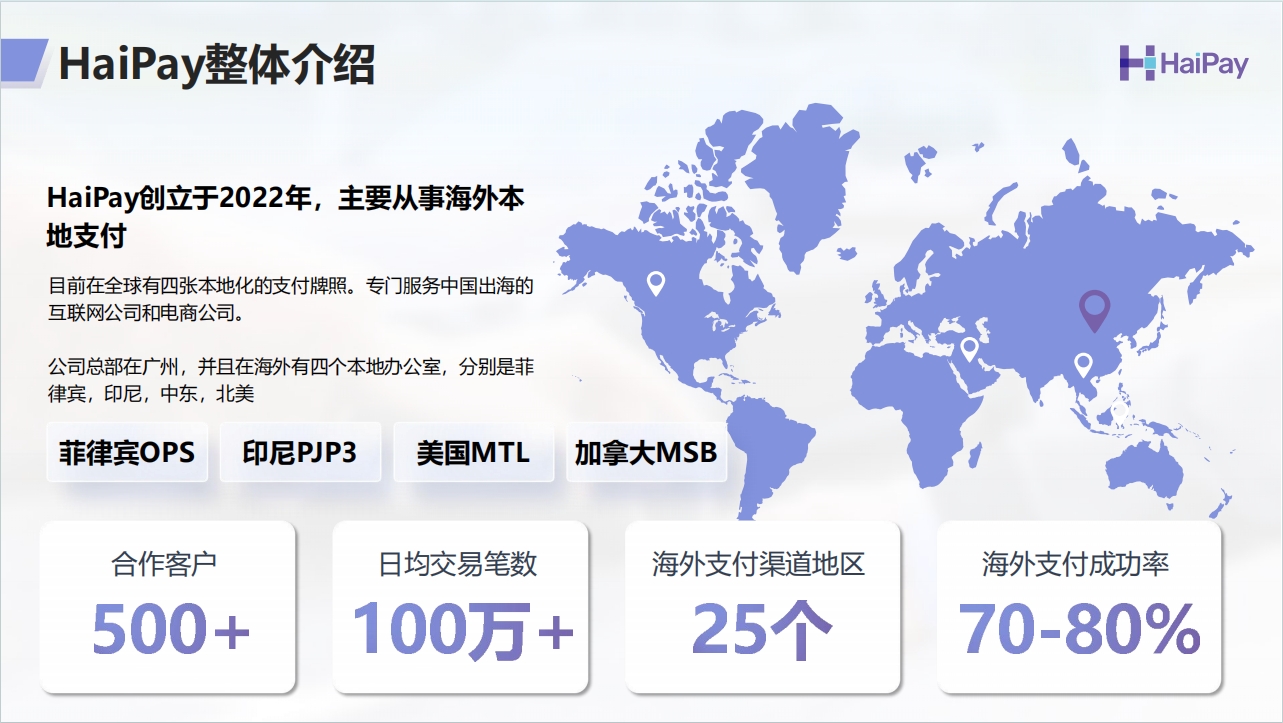Select the 印尼PJP3 license tag
The width and height of the screenshot is (1283, 723).
tap(300, 452)
